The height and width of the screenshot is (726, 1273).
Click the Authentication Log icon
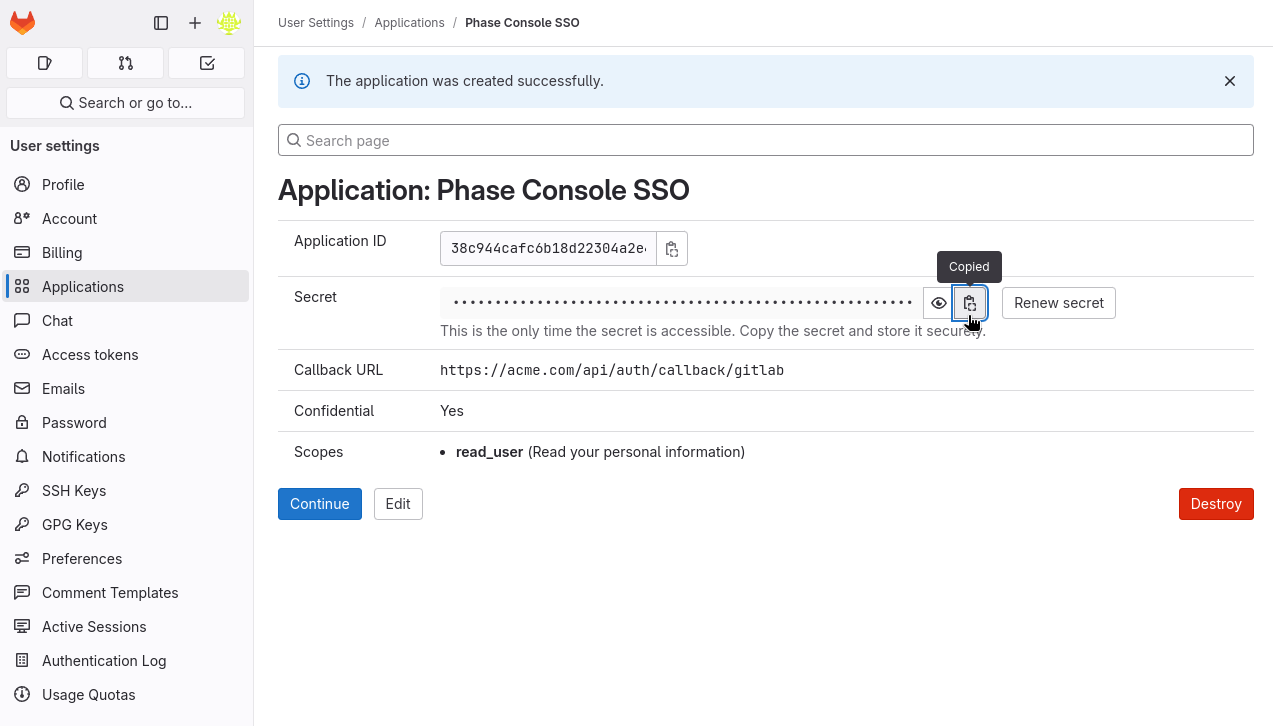pyautogui.click(x=22, y=661)
